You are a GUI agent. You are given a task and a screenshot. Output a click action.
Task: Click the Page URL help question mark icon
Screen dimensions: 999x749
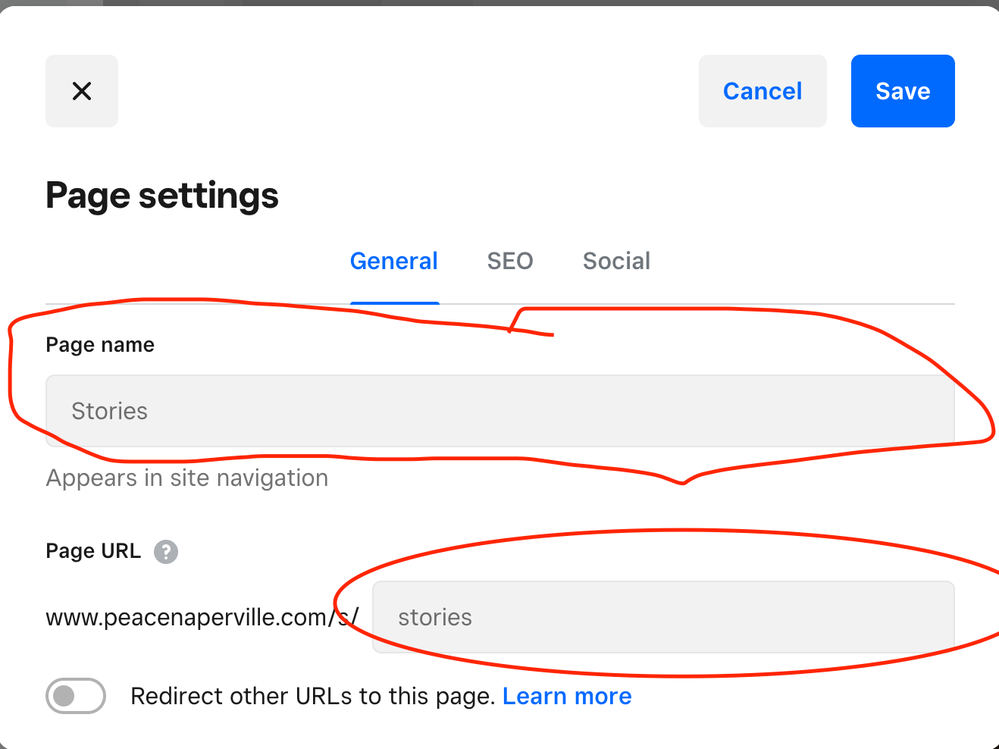(166, 551)
